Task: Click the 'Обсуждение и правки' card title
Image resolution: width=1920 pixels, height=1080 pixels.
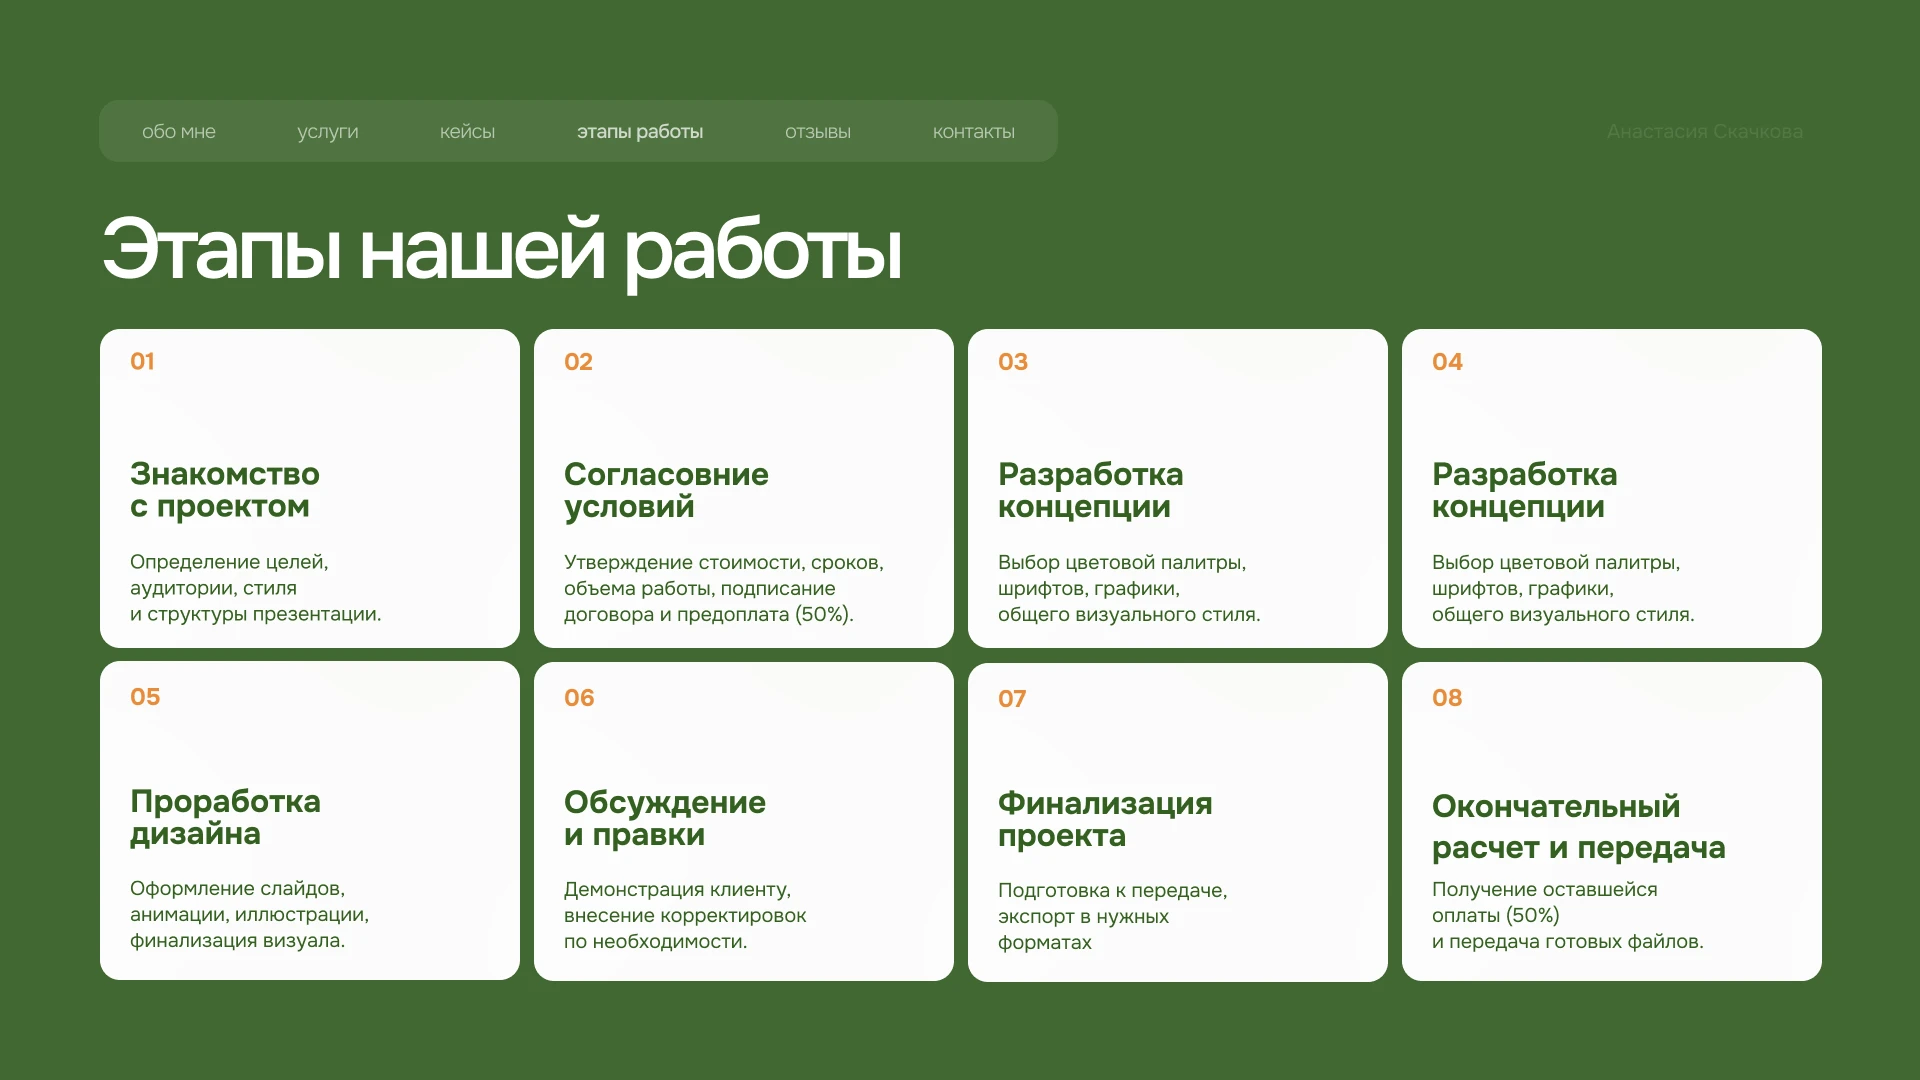Action: pos(664,818)
